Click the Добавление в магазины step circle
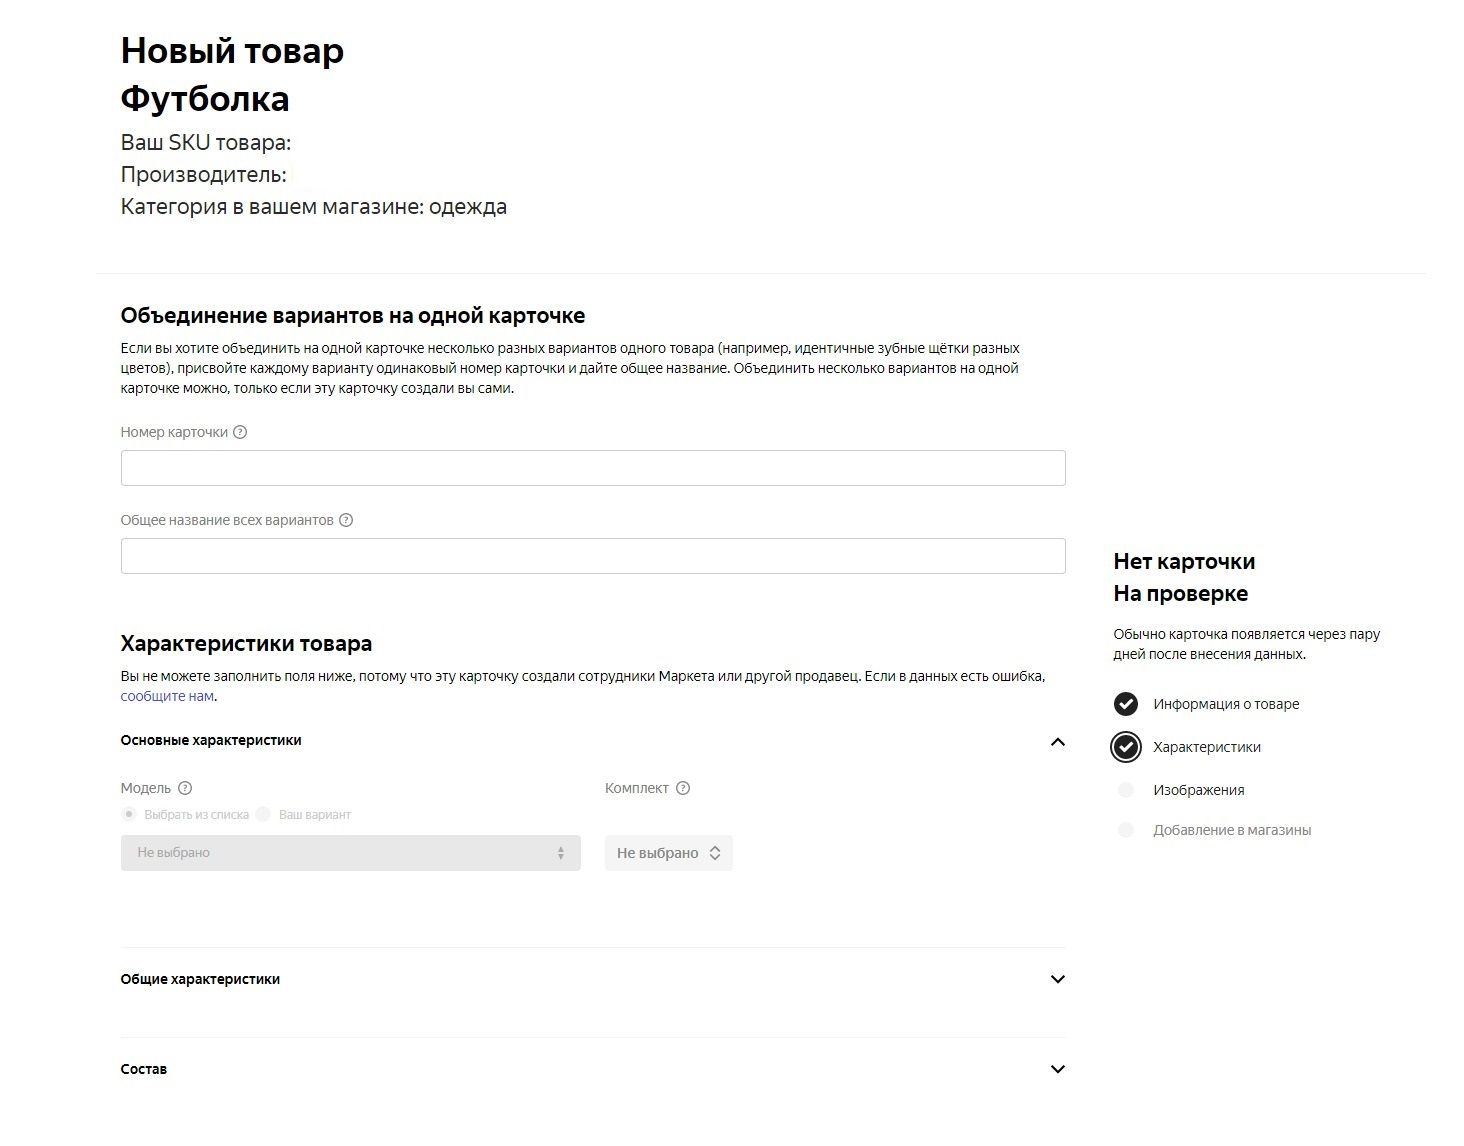 tap(1126, 830)
